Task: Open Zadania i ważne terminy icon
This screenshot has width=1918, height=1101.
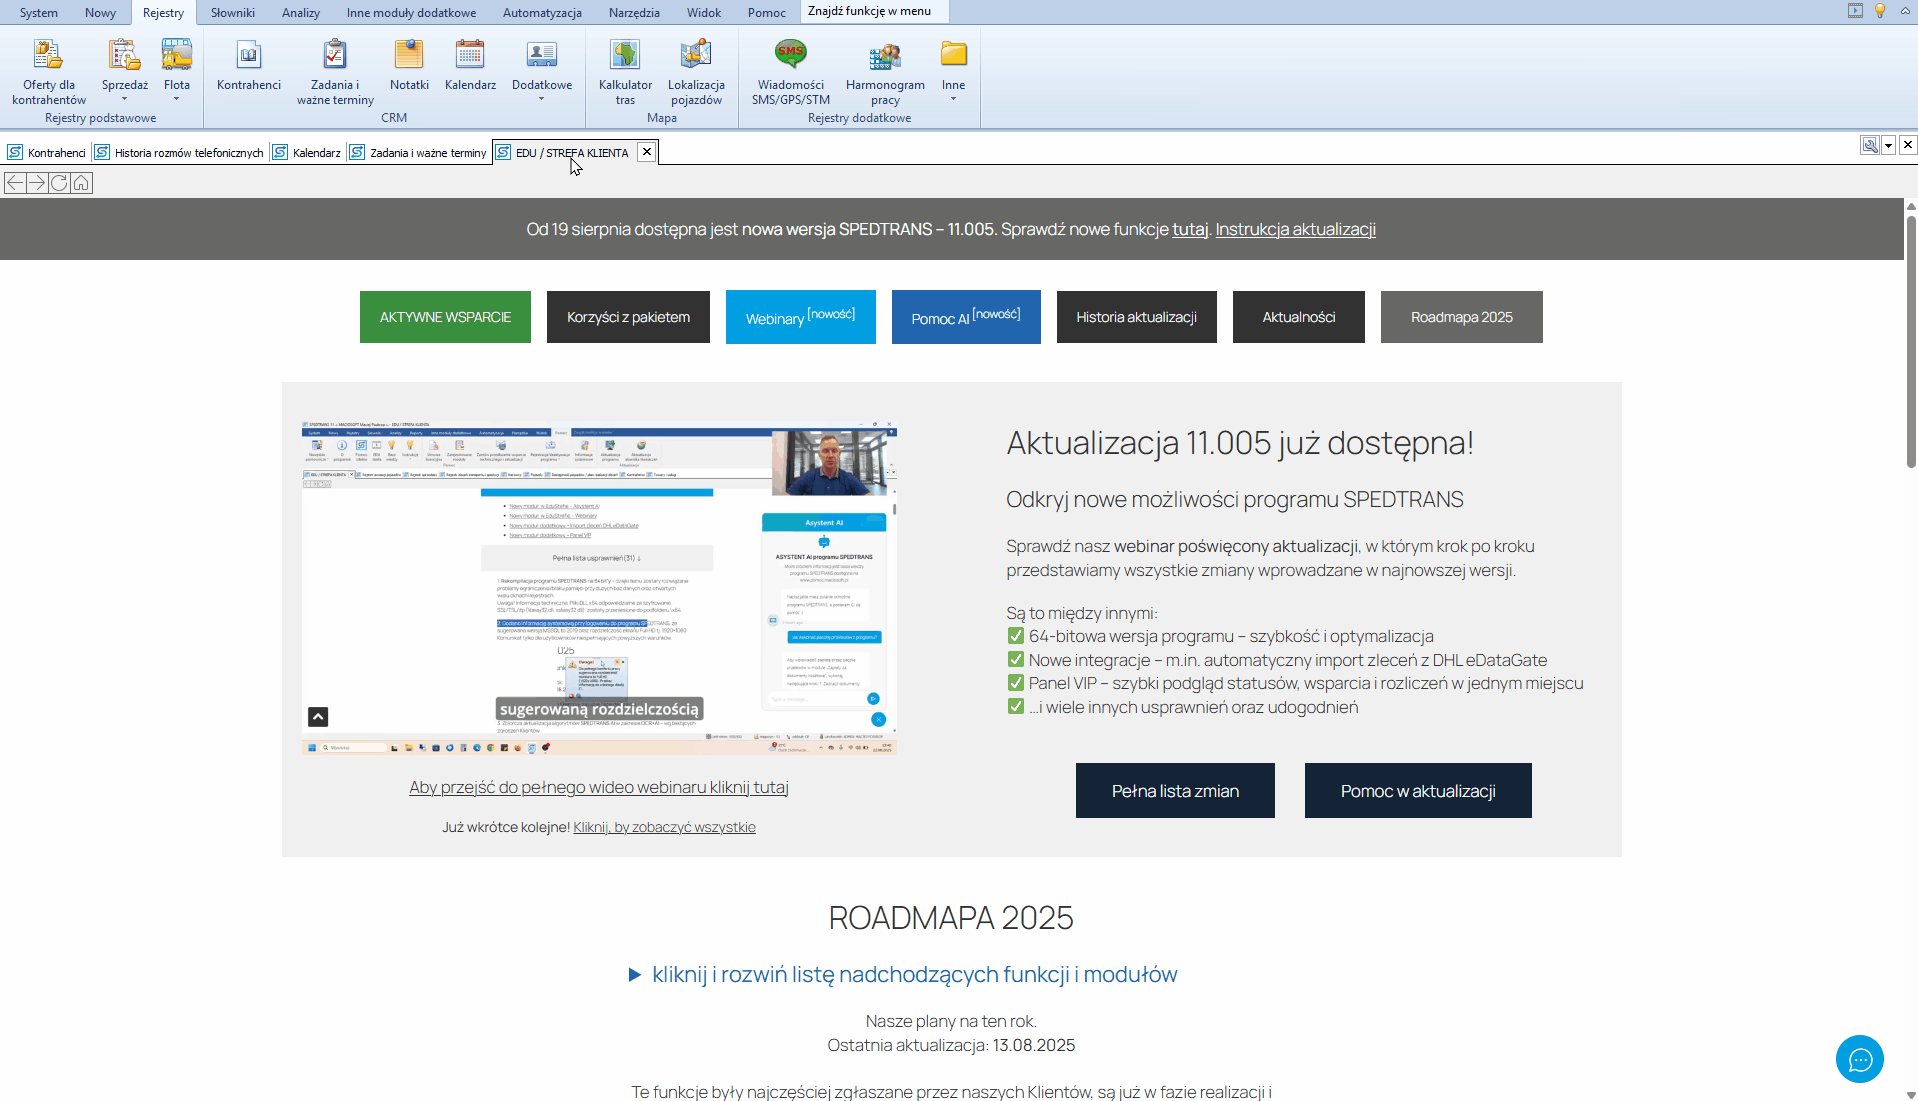Action: (335, 70)
